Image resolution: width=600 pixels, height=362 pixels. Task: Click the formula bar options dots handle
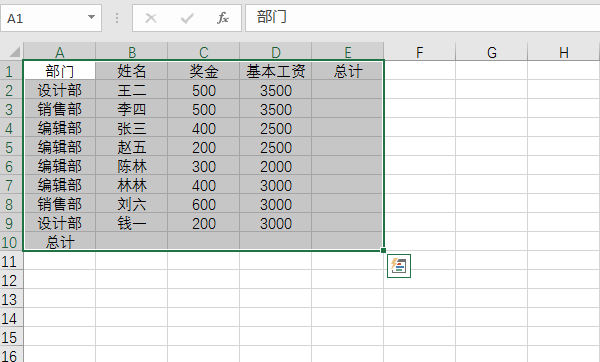point(117,18)
